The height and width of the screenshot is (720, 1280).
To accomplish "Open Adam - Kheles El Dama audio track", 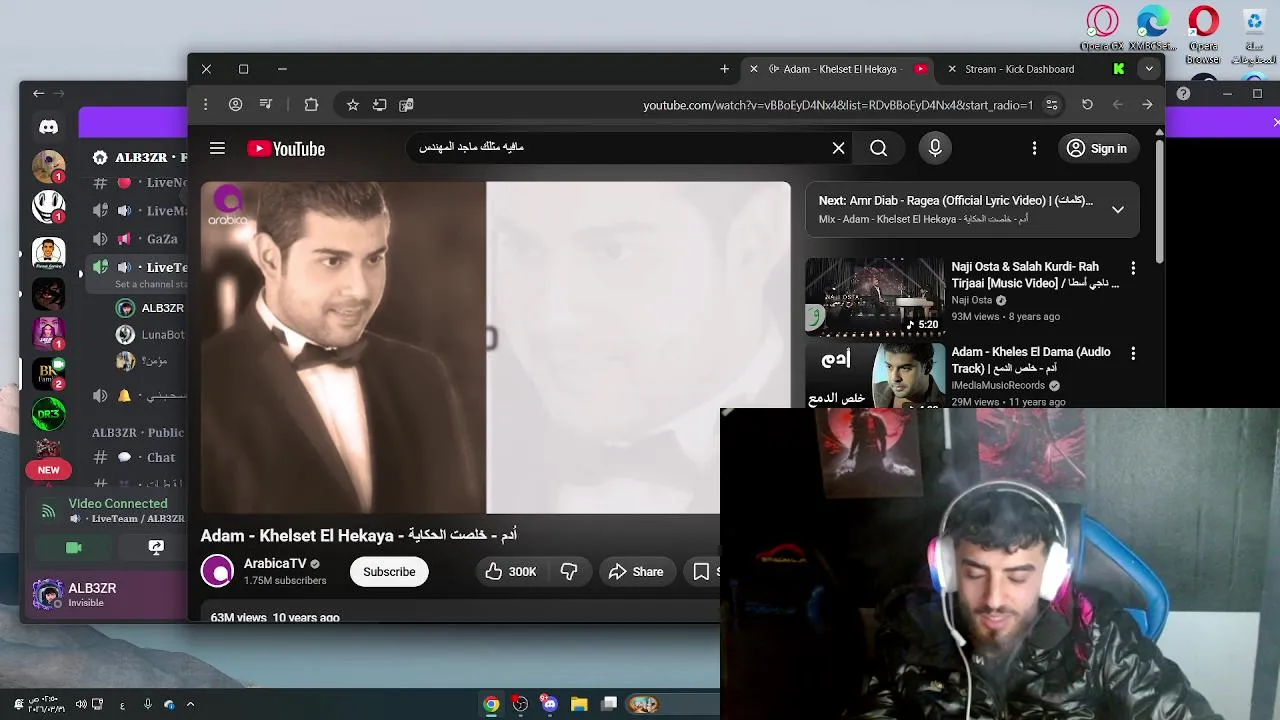I will tap(1030, 360).
